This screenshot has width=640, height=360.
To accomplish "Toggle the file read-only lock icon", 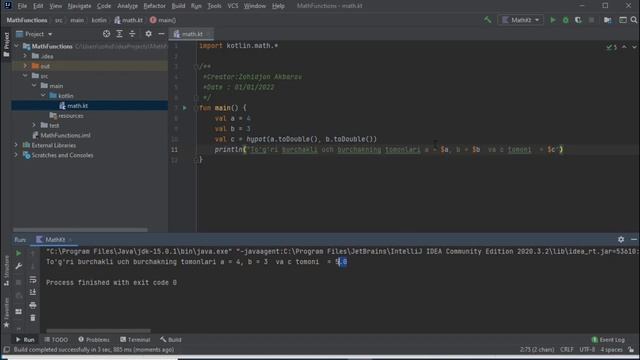I will click(631, 350).
